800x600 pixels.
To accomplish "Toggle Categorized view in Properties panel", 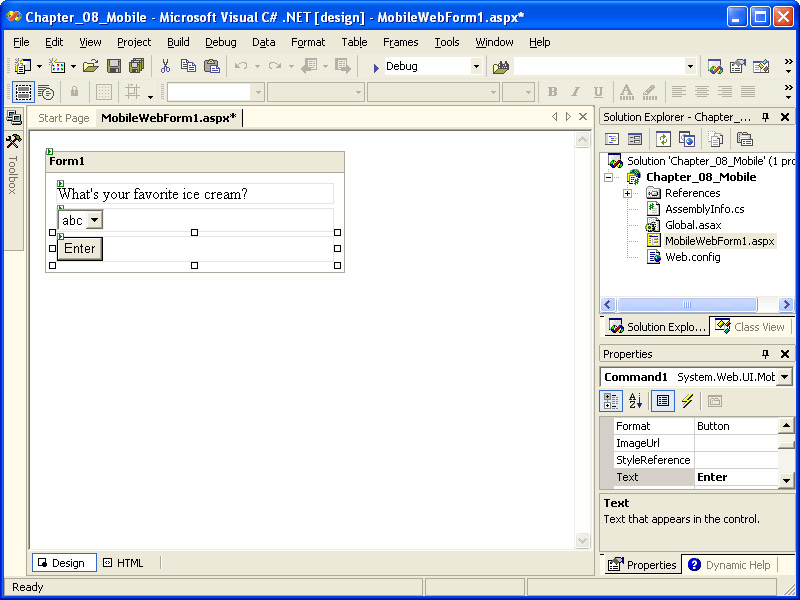I will coord(611,401).
